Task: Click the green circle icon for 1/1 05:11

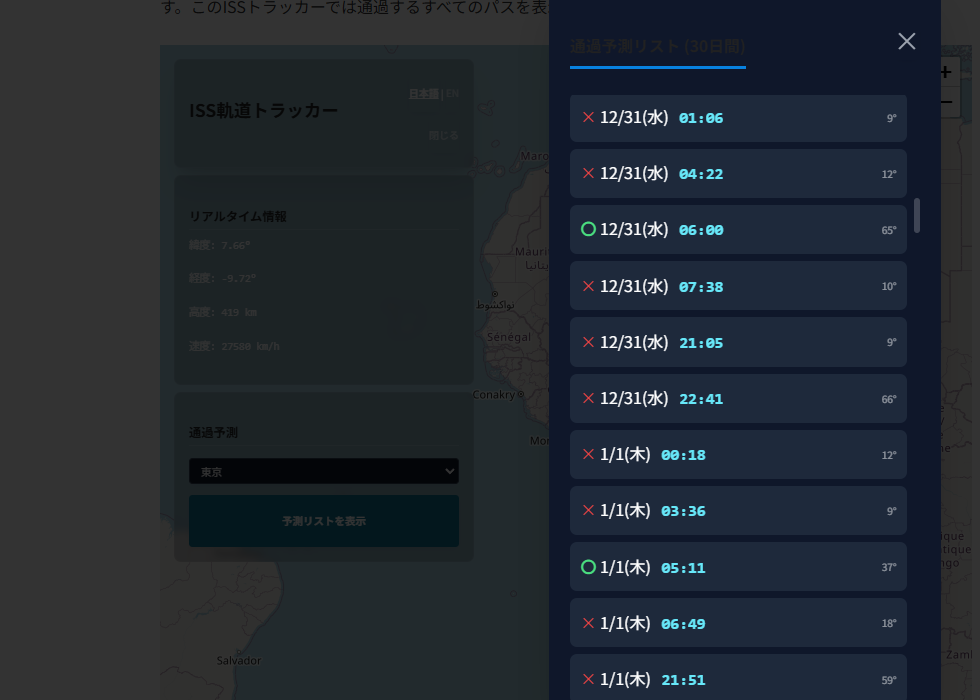Action: [x=588, y=568]
